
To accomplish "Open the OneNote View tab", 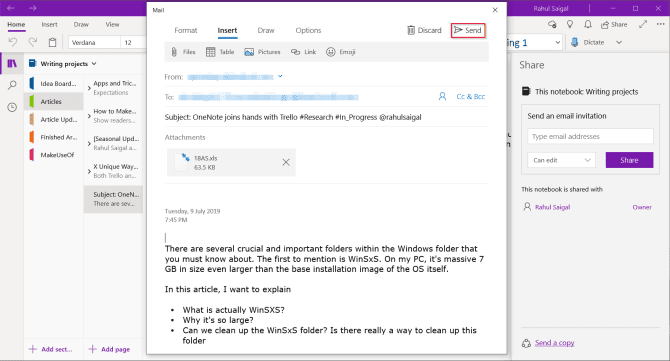I will click(x=112, y=24).
